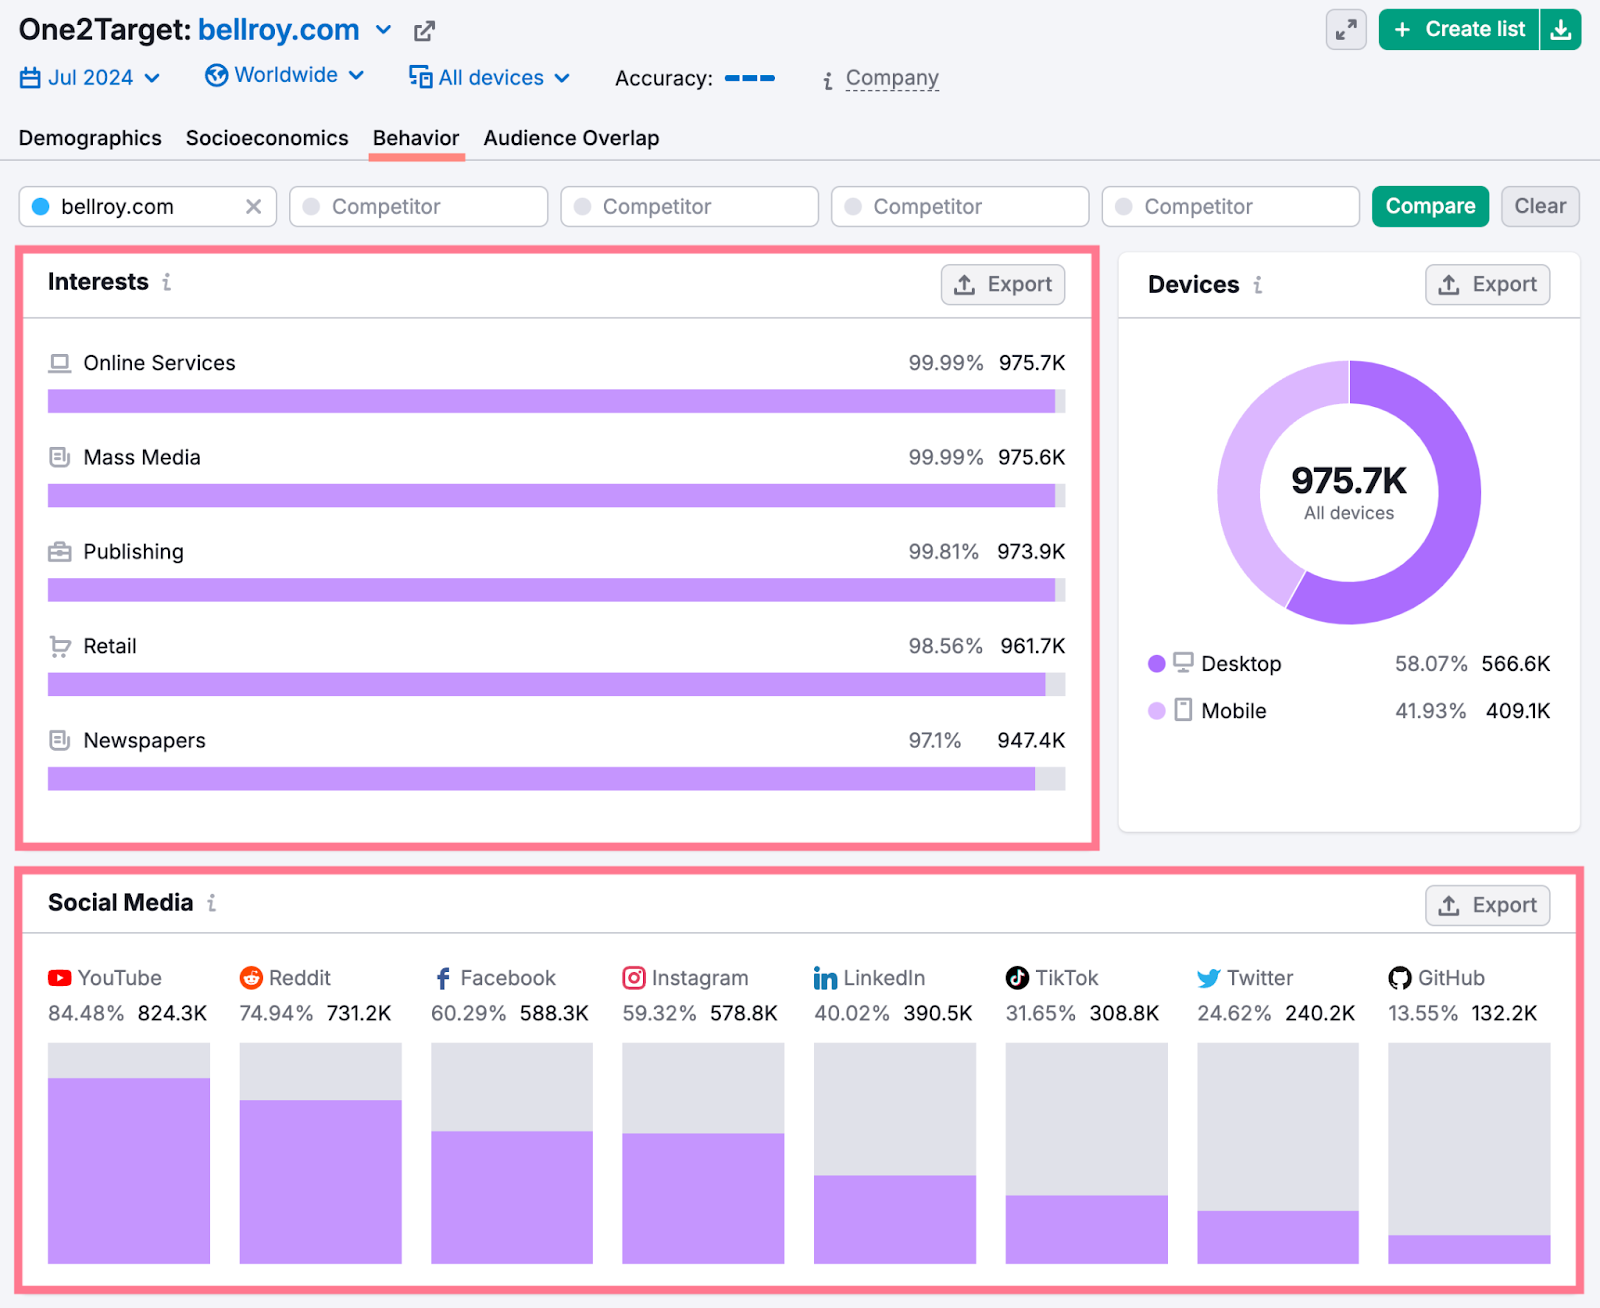The image size is (1600, 1308).
Task: Click the LinkedIn logo icon
Action: coord(825,978)
